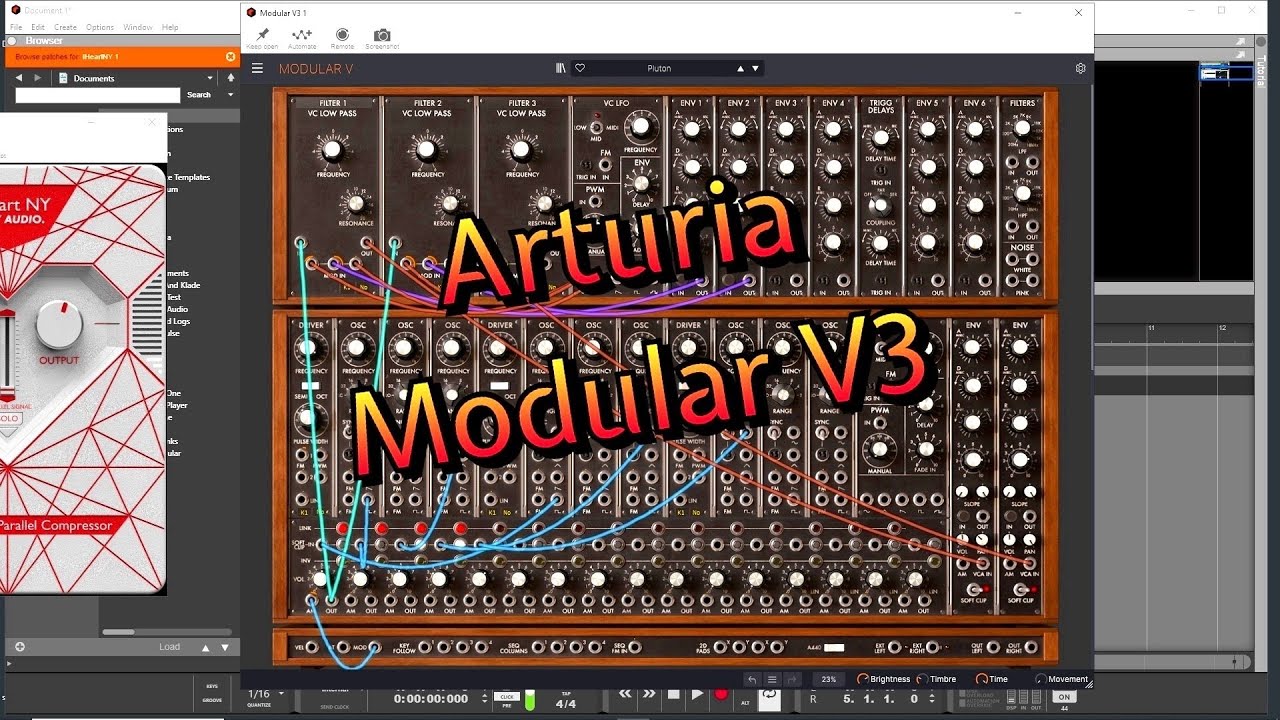Turn the Filter 1 Frequency knob
1280x720 pixels.
[333, 150]
